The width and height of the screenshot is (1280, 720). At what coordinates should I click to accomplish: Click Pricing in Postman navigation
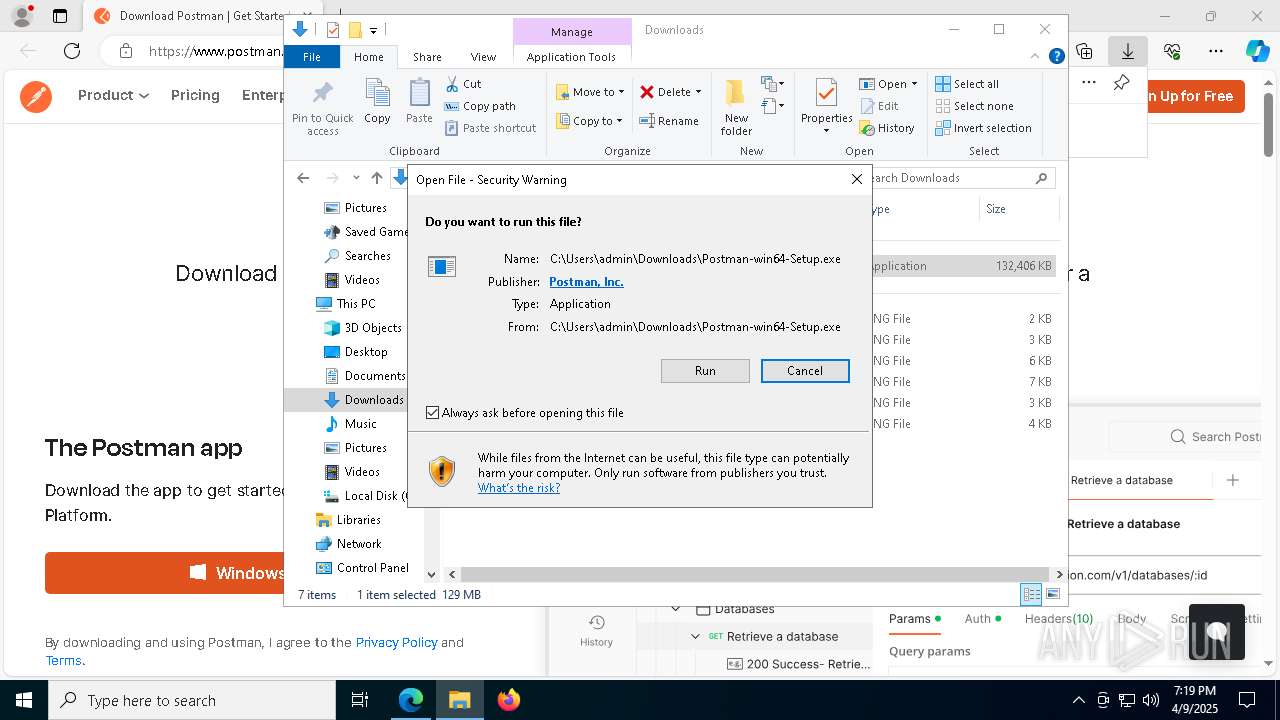195,95
